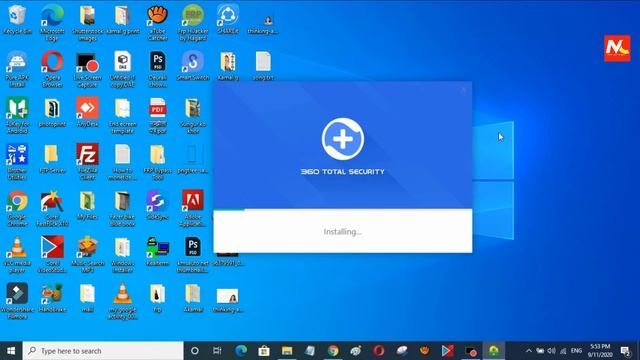Open the notification action center

click(625, 351)
